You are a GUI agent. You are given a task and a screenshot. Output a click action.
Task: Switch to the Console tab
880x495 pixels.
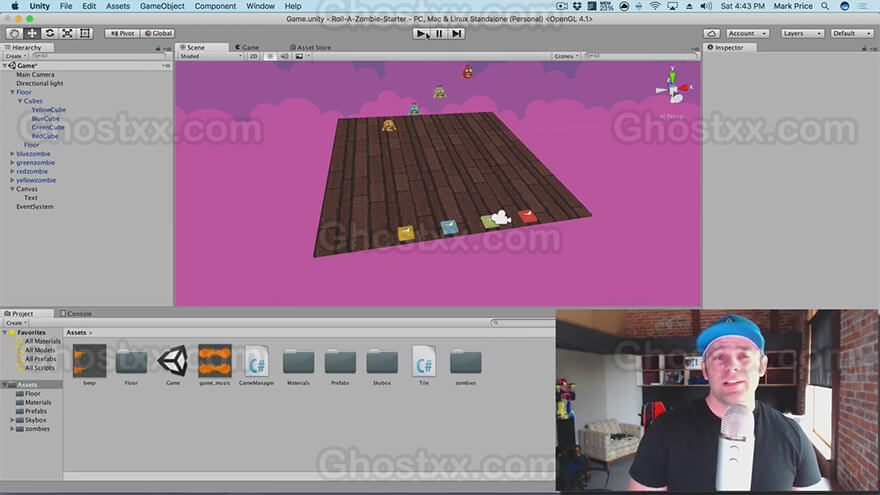(76, 314)
